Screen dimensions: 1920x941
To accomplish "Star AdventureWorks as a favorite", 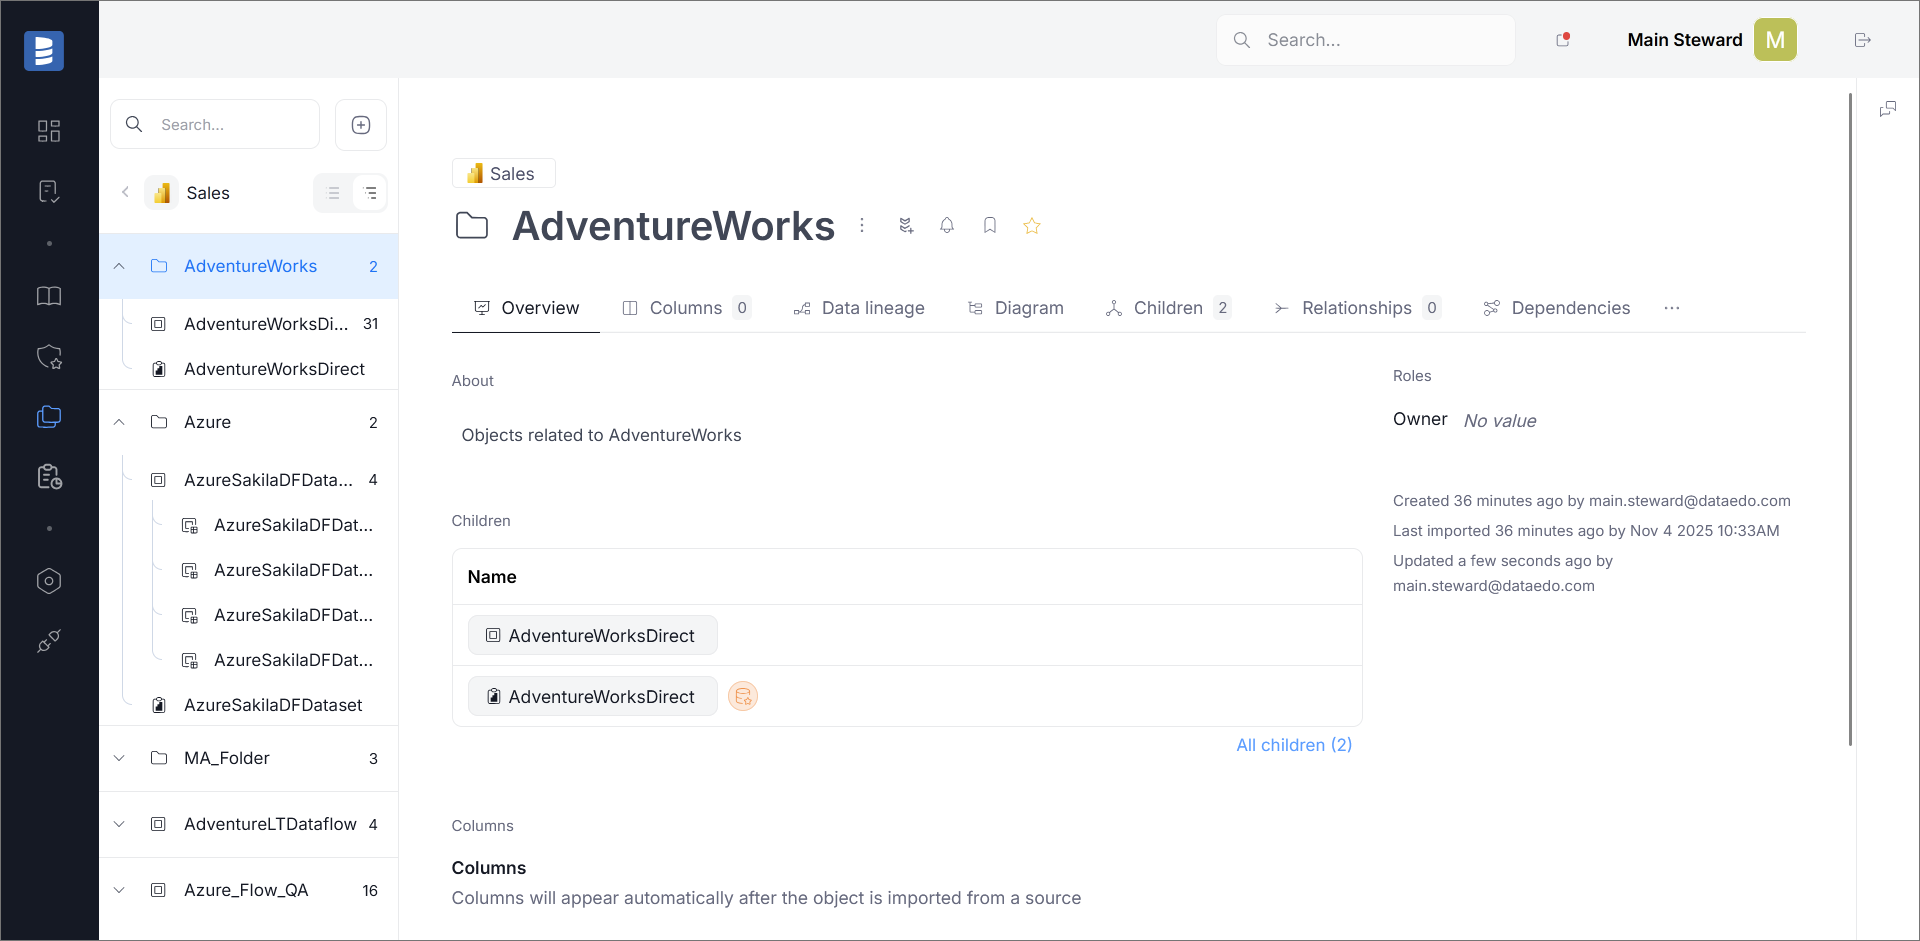I will click(1032, 226).
